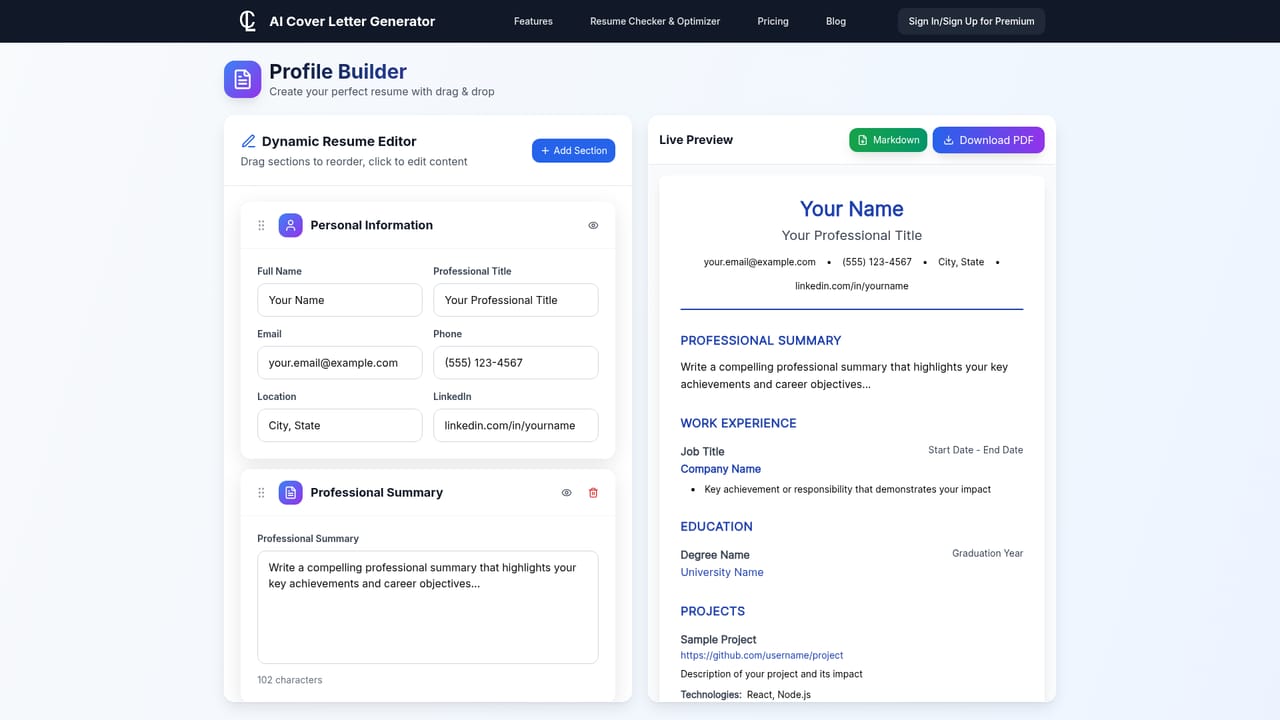The width and height of the screenshot is (1280, 720).
Task: Open Resume Checker & Optimizer page
Action: click(655, 21)
